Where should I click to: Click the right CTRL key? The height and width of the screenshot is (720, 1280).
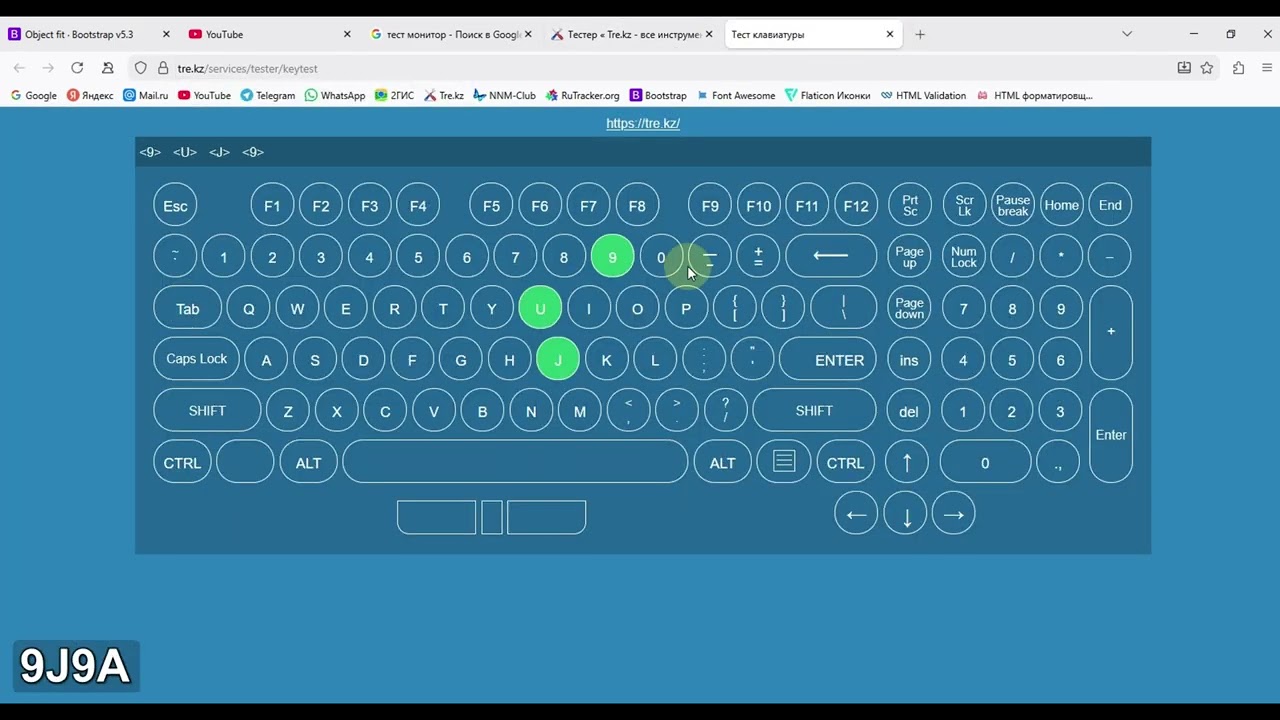point(845,463)
